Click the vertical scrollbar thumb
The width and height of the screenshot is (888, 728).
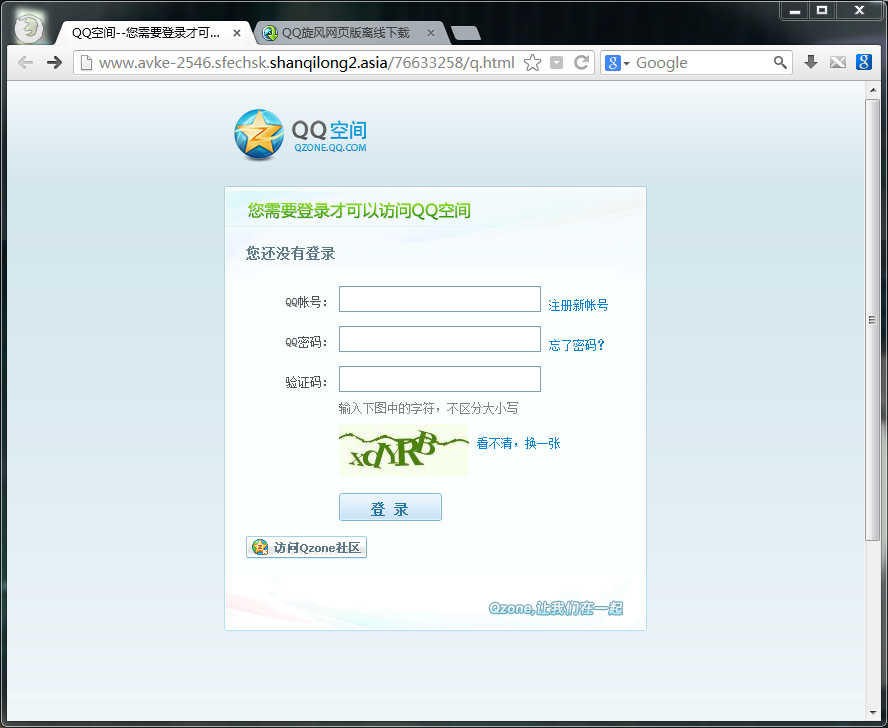(x=872, y=320)
